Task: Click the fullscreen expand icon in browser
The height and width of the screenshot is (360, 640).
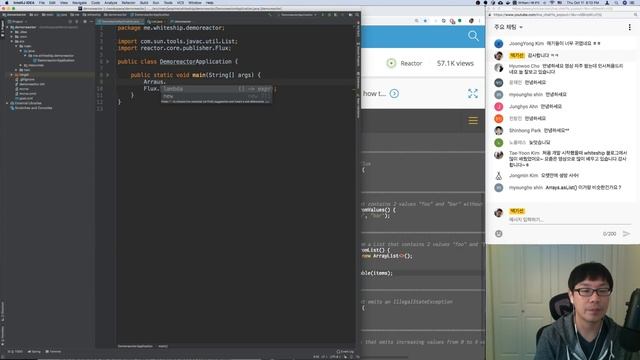Action: coord(473,93)
